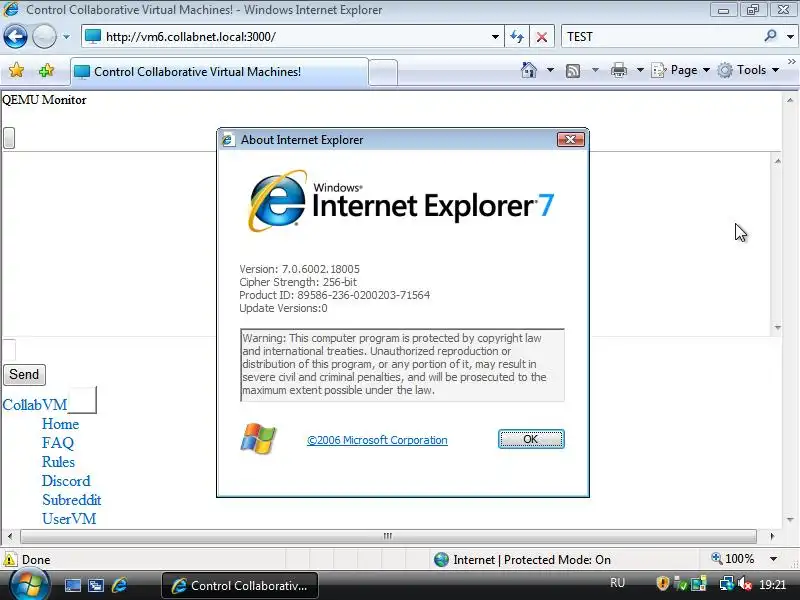Click the 19:21 taskbar clock

[772, 584]
